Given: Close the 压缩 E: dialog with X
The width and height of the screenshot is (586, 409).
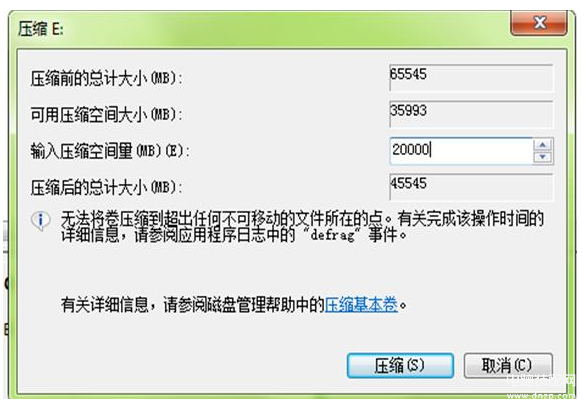Looking at the screenshot, I should 539,22.
